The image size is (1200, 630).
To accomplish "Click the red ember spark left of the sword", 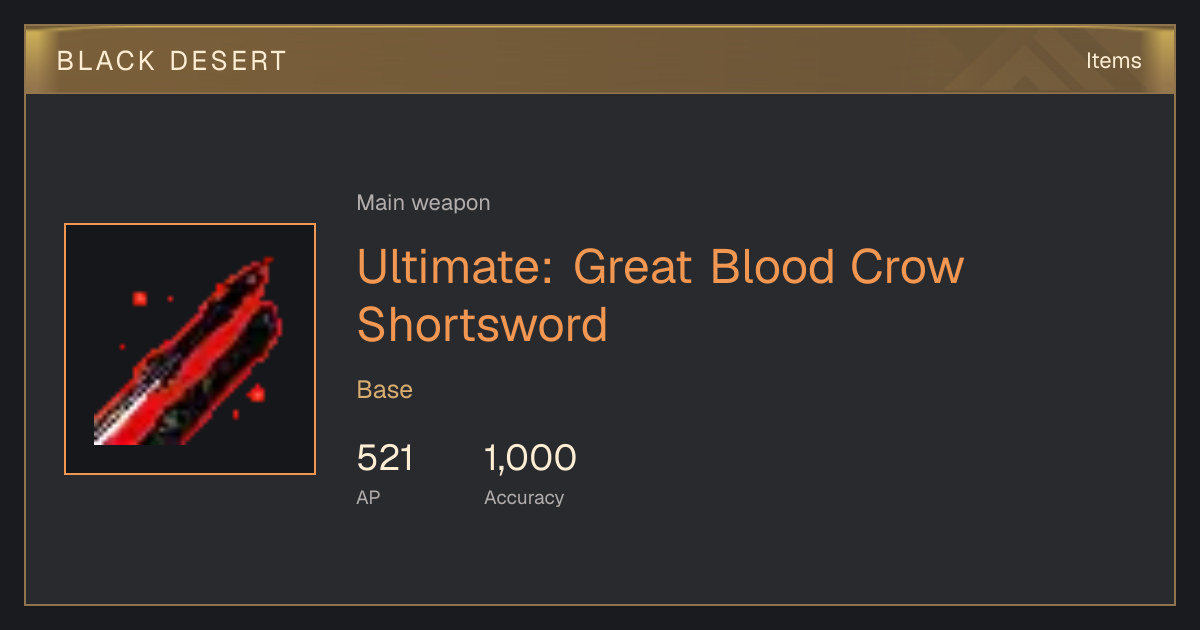I will (x=140, y=297).
